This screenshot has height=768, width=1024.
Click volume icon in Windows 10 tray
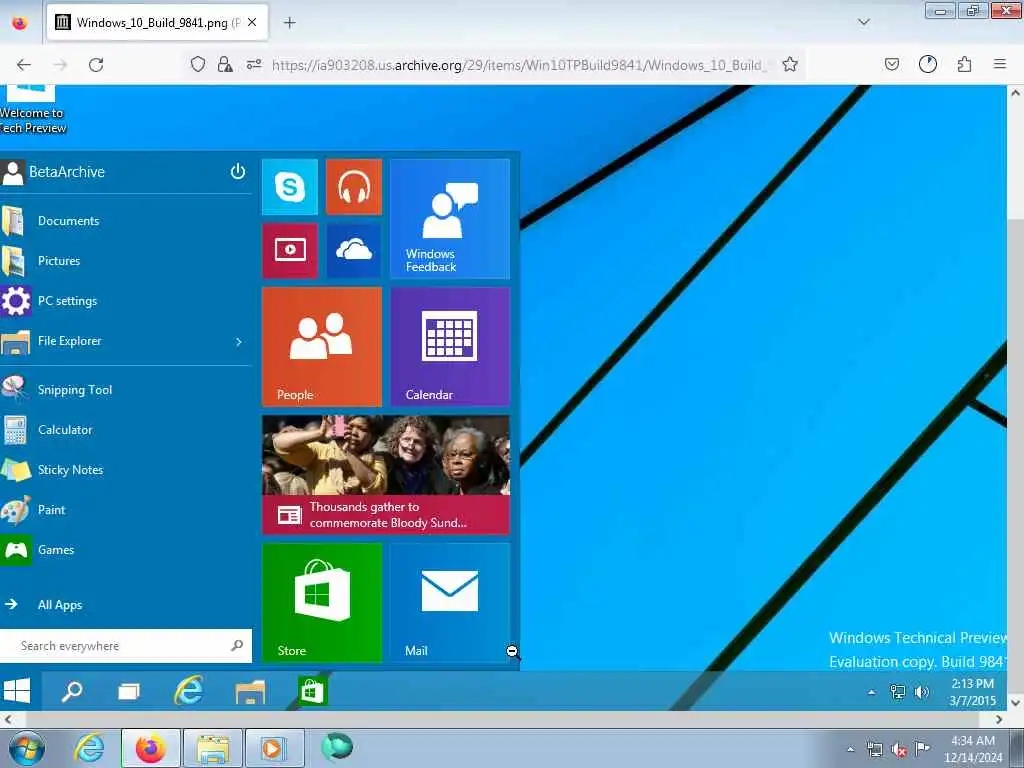click(921, 692)
